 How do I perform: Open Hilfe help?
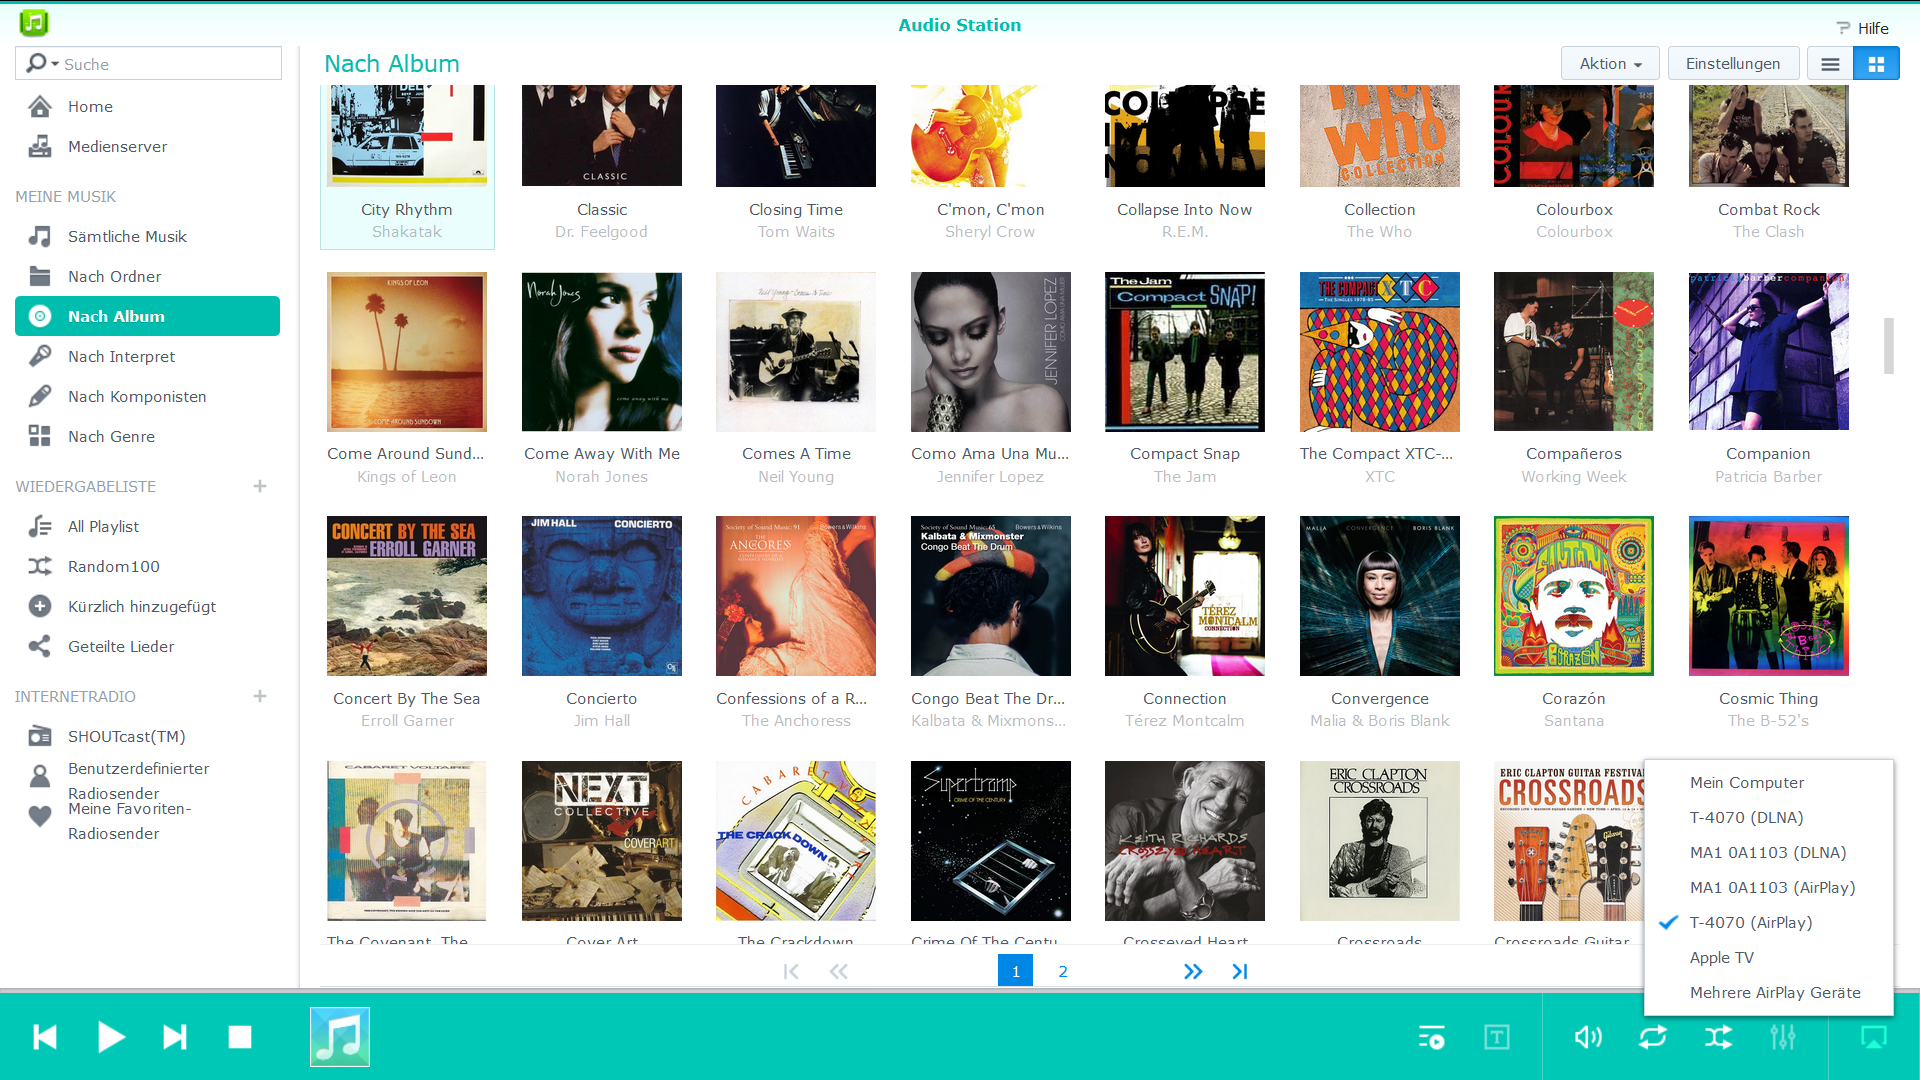(x=1862, y=28)
